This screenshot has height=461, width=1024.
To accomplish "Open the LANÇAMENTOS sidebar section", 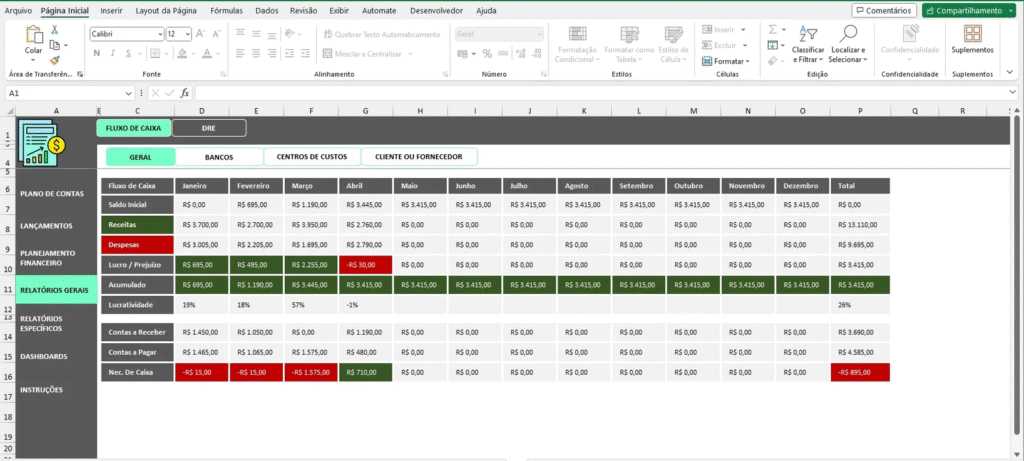I will tap(46, 226).
